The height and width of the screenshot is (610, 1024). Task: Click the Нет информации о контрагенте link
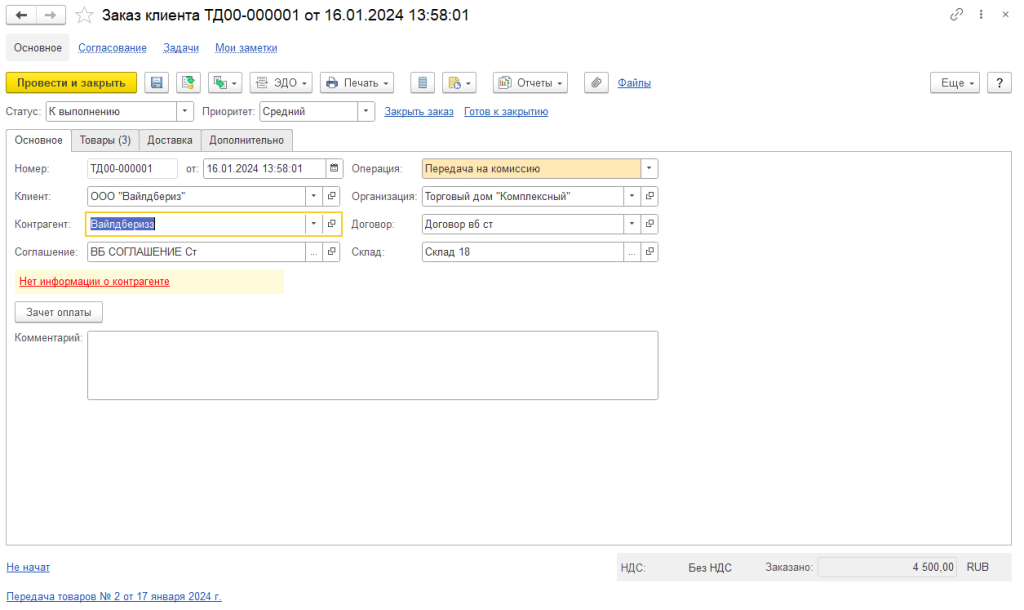(94, 281)
